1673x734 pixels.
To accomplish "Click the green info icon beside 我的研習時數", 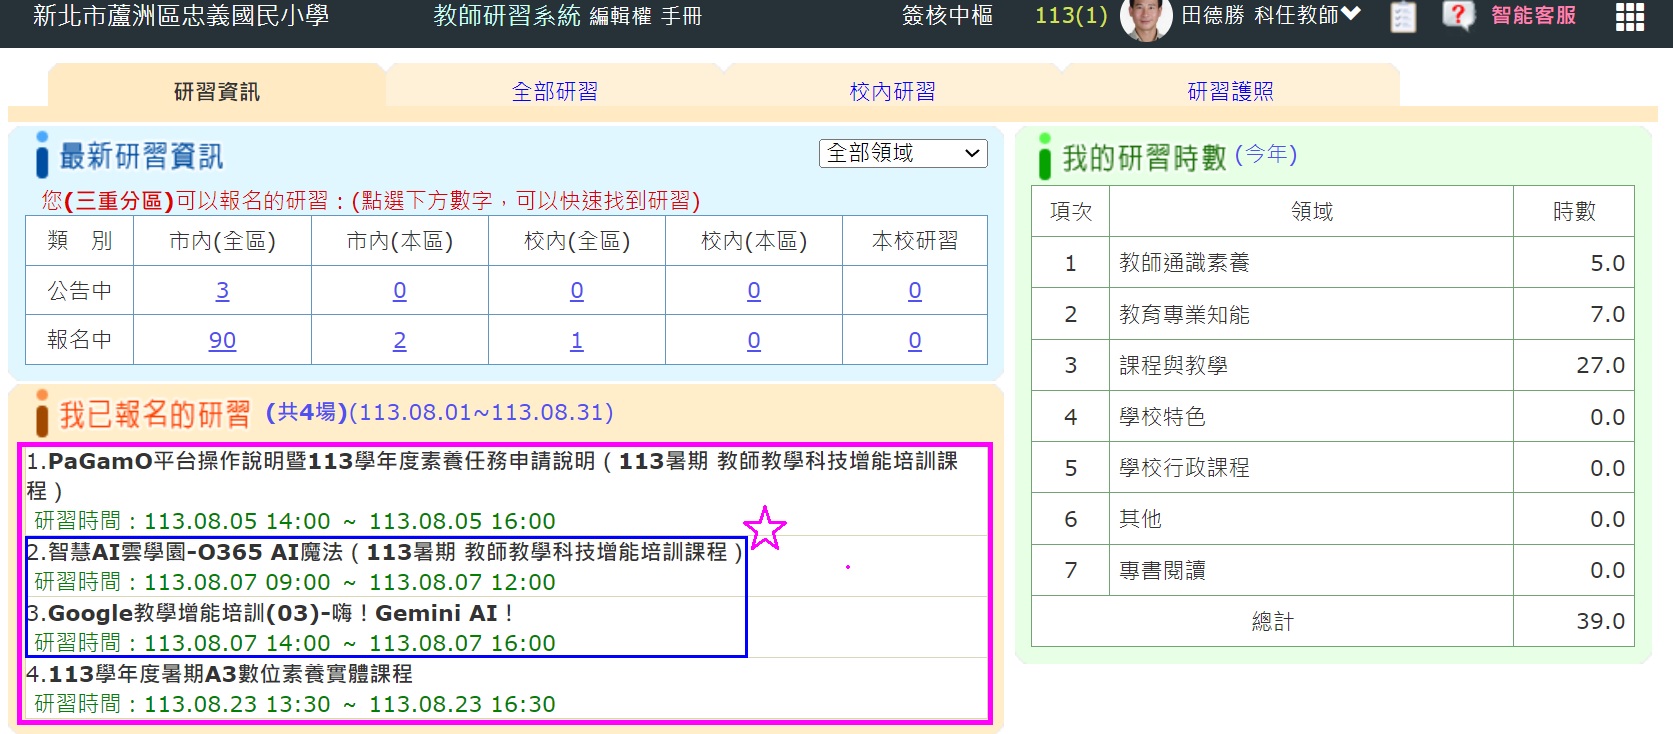I will coord(1045,156).
